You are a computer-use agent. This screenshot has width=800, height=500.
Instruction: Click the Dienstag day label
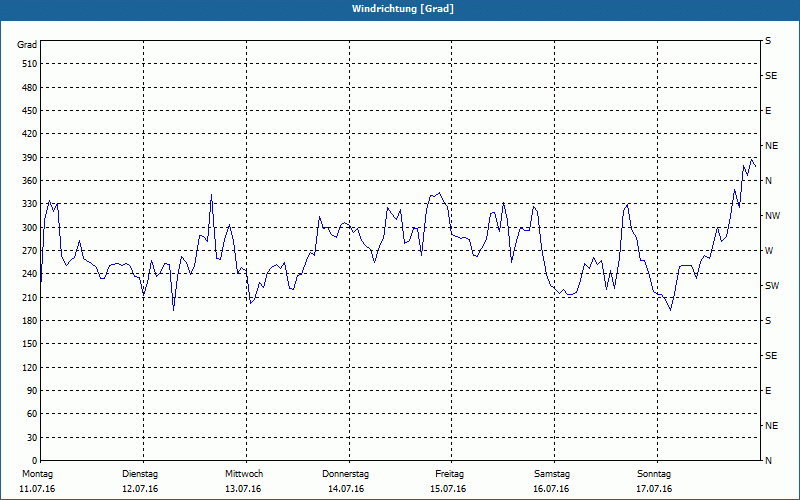tap(140, 474)
